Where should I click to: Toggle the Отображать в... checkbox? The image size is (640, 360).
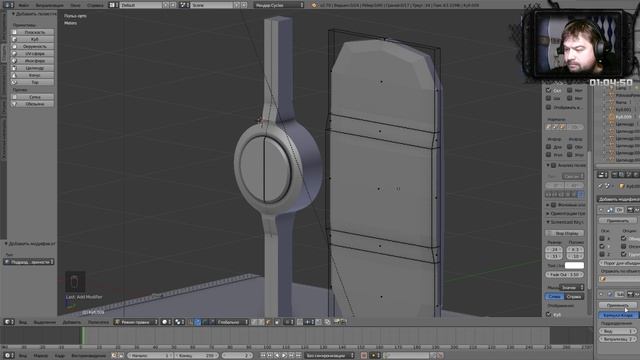click(x=549, y=107)
